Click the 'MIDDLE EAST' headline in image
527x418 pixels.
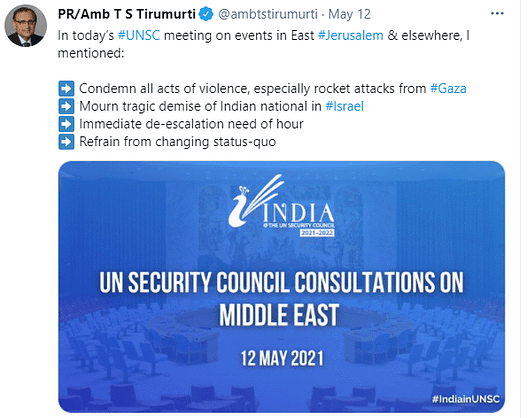coord(279,315)
